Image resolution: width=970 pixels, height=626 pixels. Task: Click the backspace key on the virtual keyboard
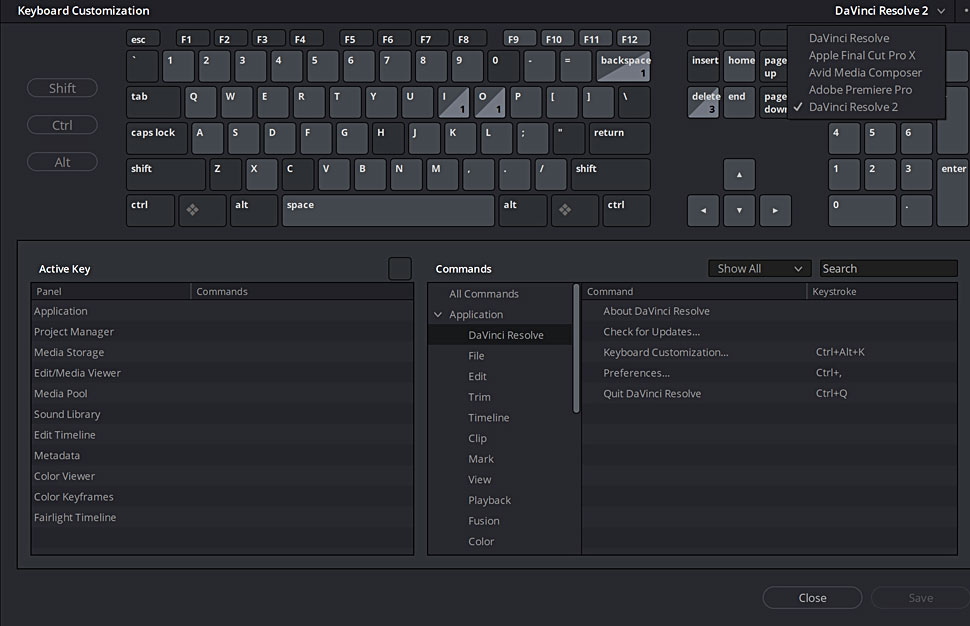[623, 66]
